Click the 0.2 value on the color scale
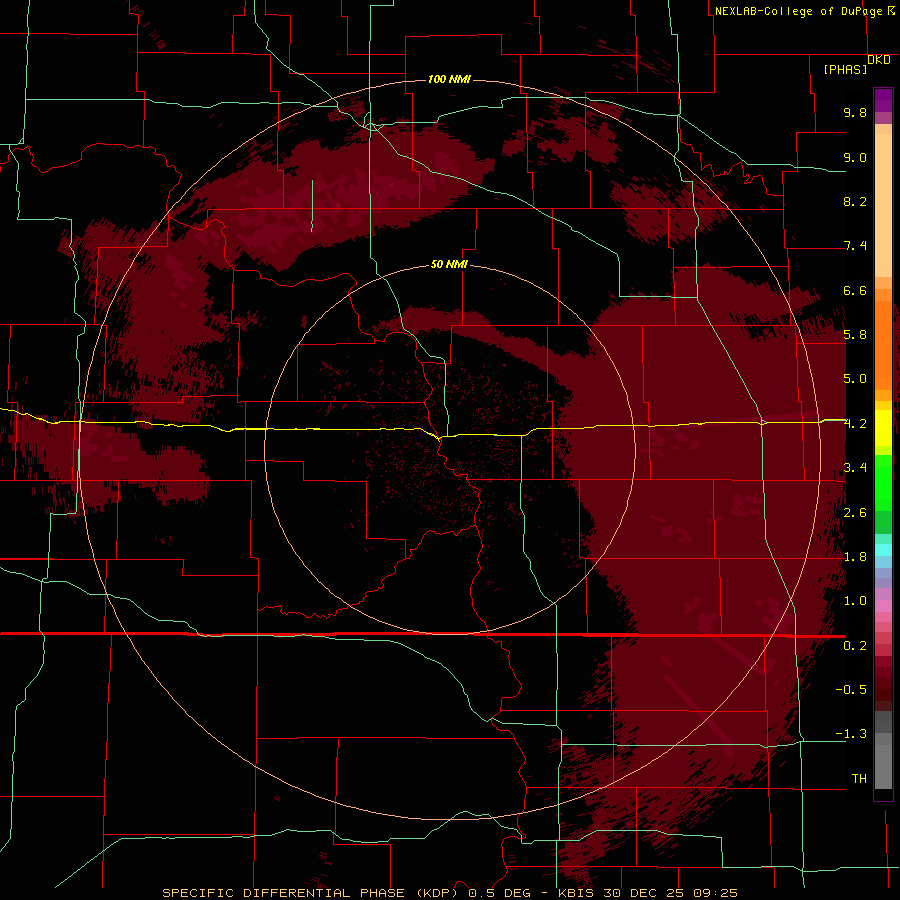The image size is (900, 900). click(x=855, y=645)
